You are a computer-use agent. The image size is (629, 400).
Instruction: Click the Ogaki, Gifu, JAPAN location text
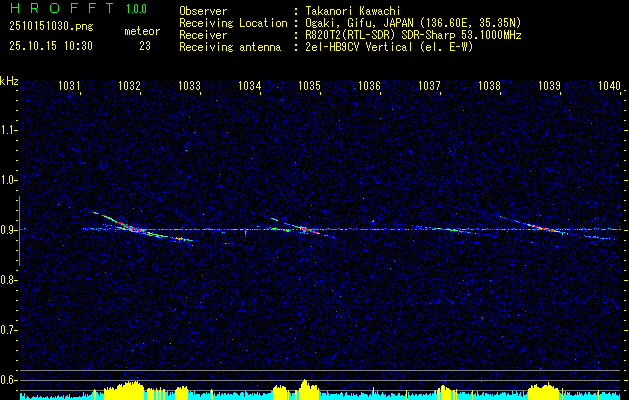(413, 23)
